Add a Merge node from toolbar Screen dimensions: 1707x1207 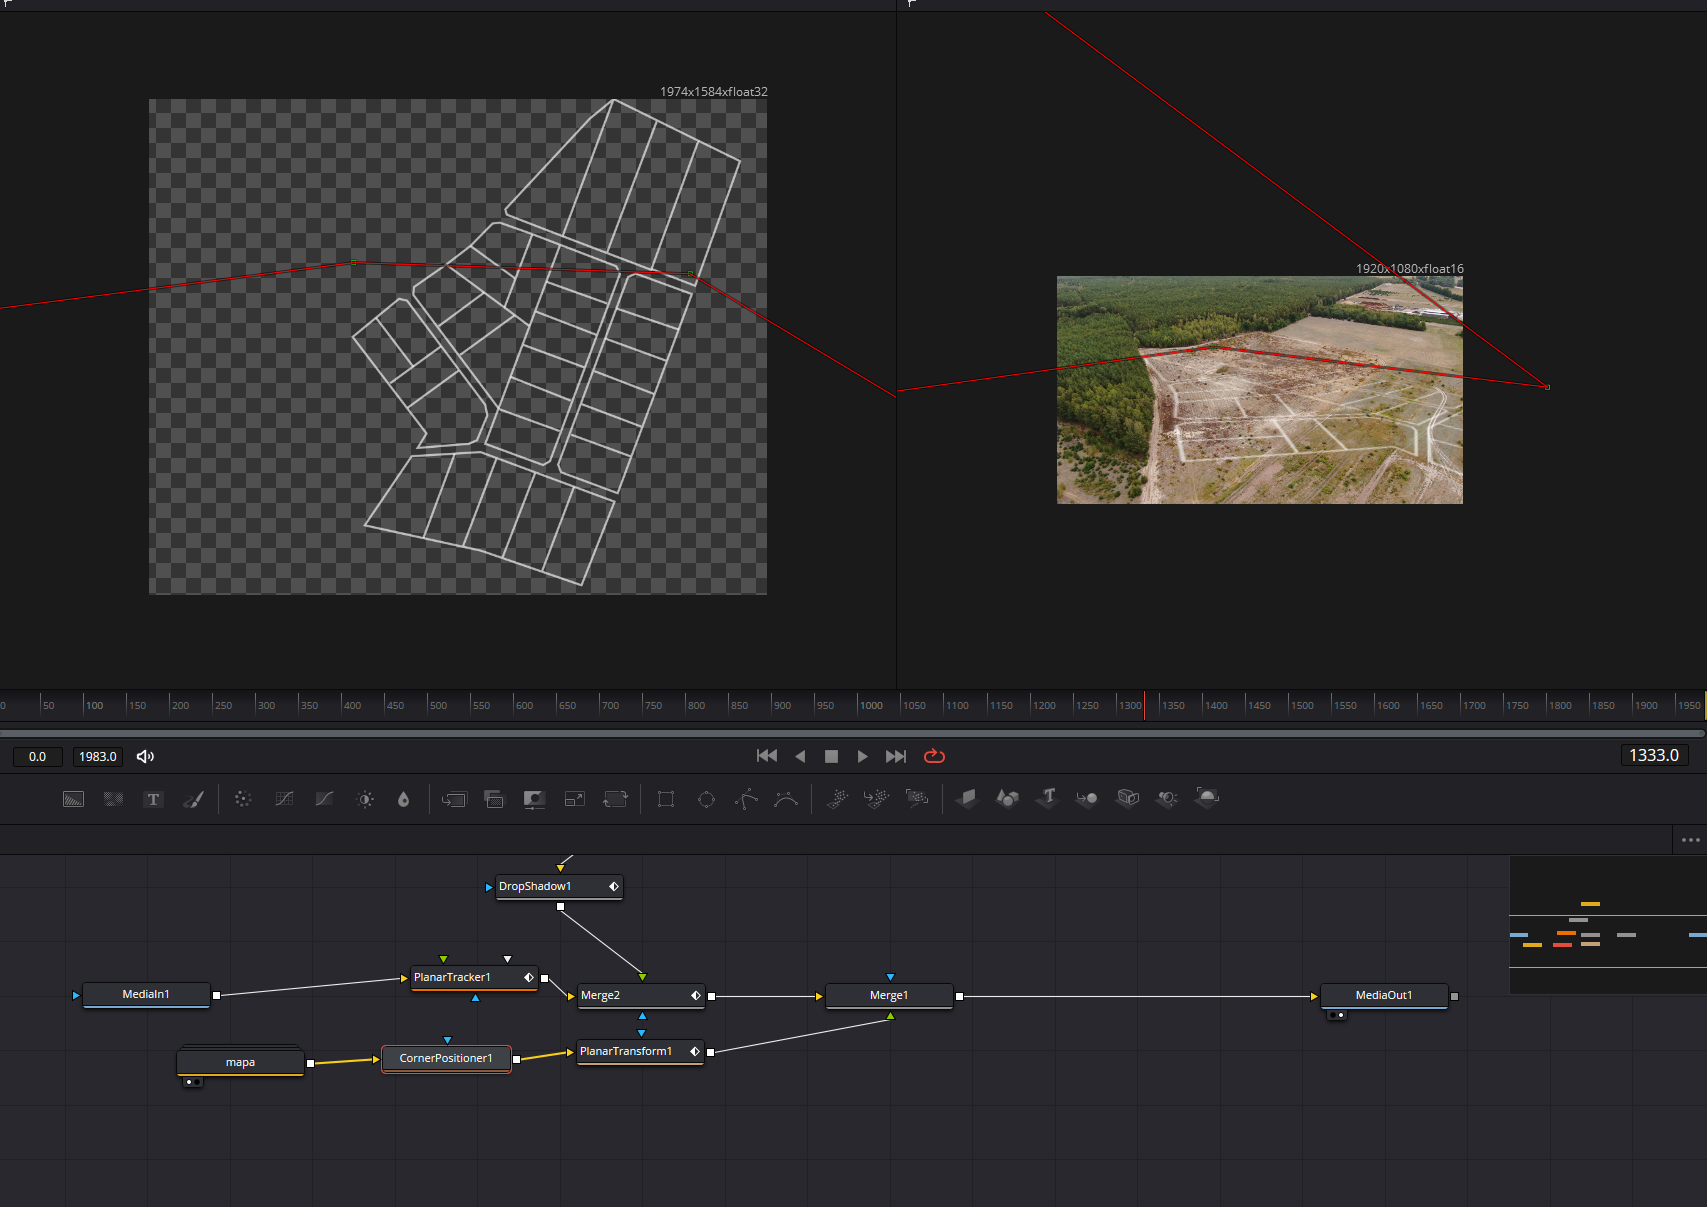454,799
